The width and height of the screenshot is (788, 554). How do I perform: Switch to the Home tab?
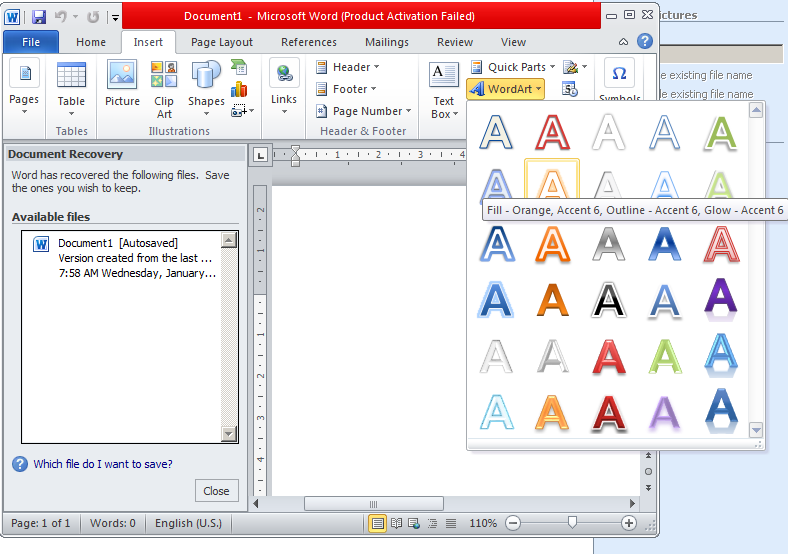(91, 42)
